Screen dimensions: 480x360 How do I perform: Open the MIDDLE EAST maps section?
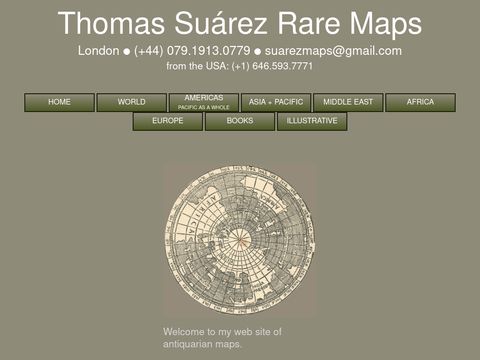(348, 102)
